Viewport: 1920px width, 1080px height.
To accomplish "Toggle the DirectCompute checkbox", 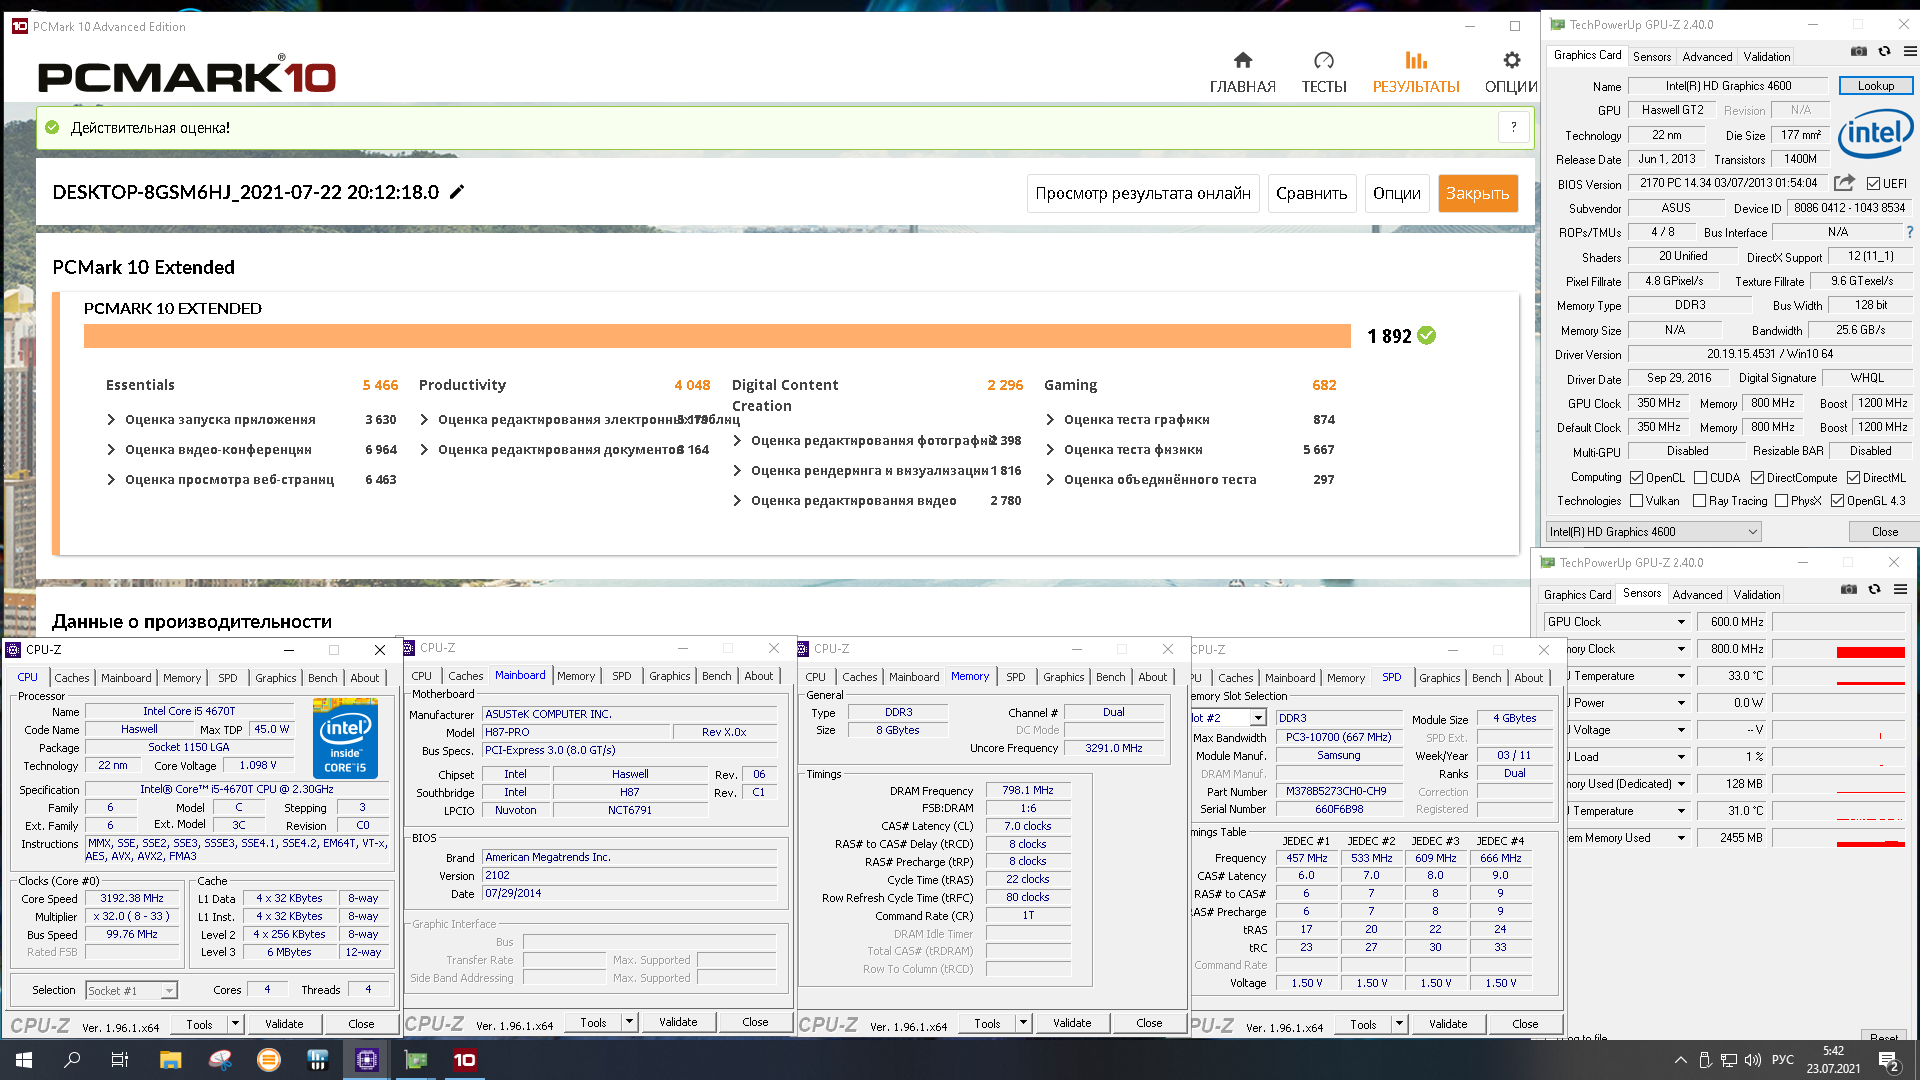I will coord(1757,478).
